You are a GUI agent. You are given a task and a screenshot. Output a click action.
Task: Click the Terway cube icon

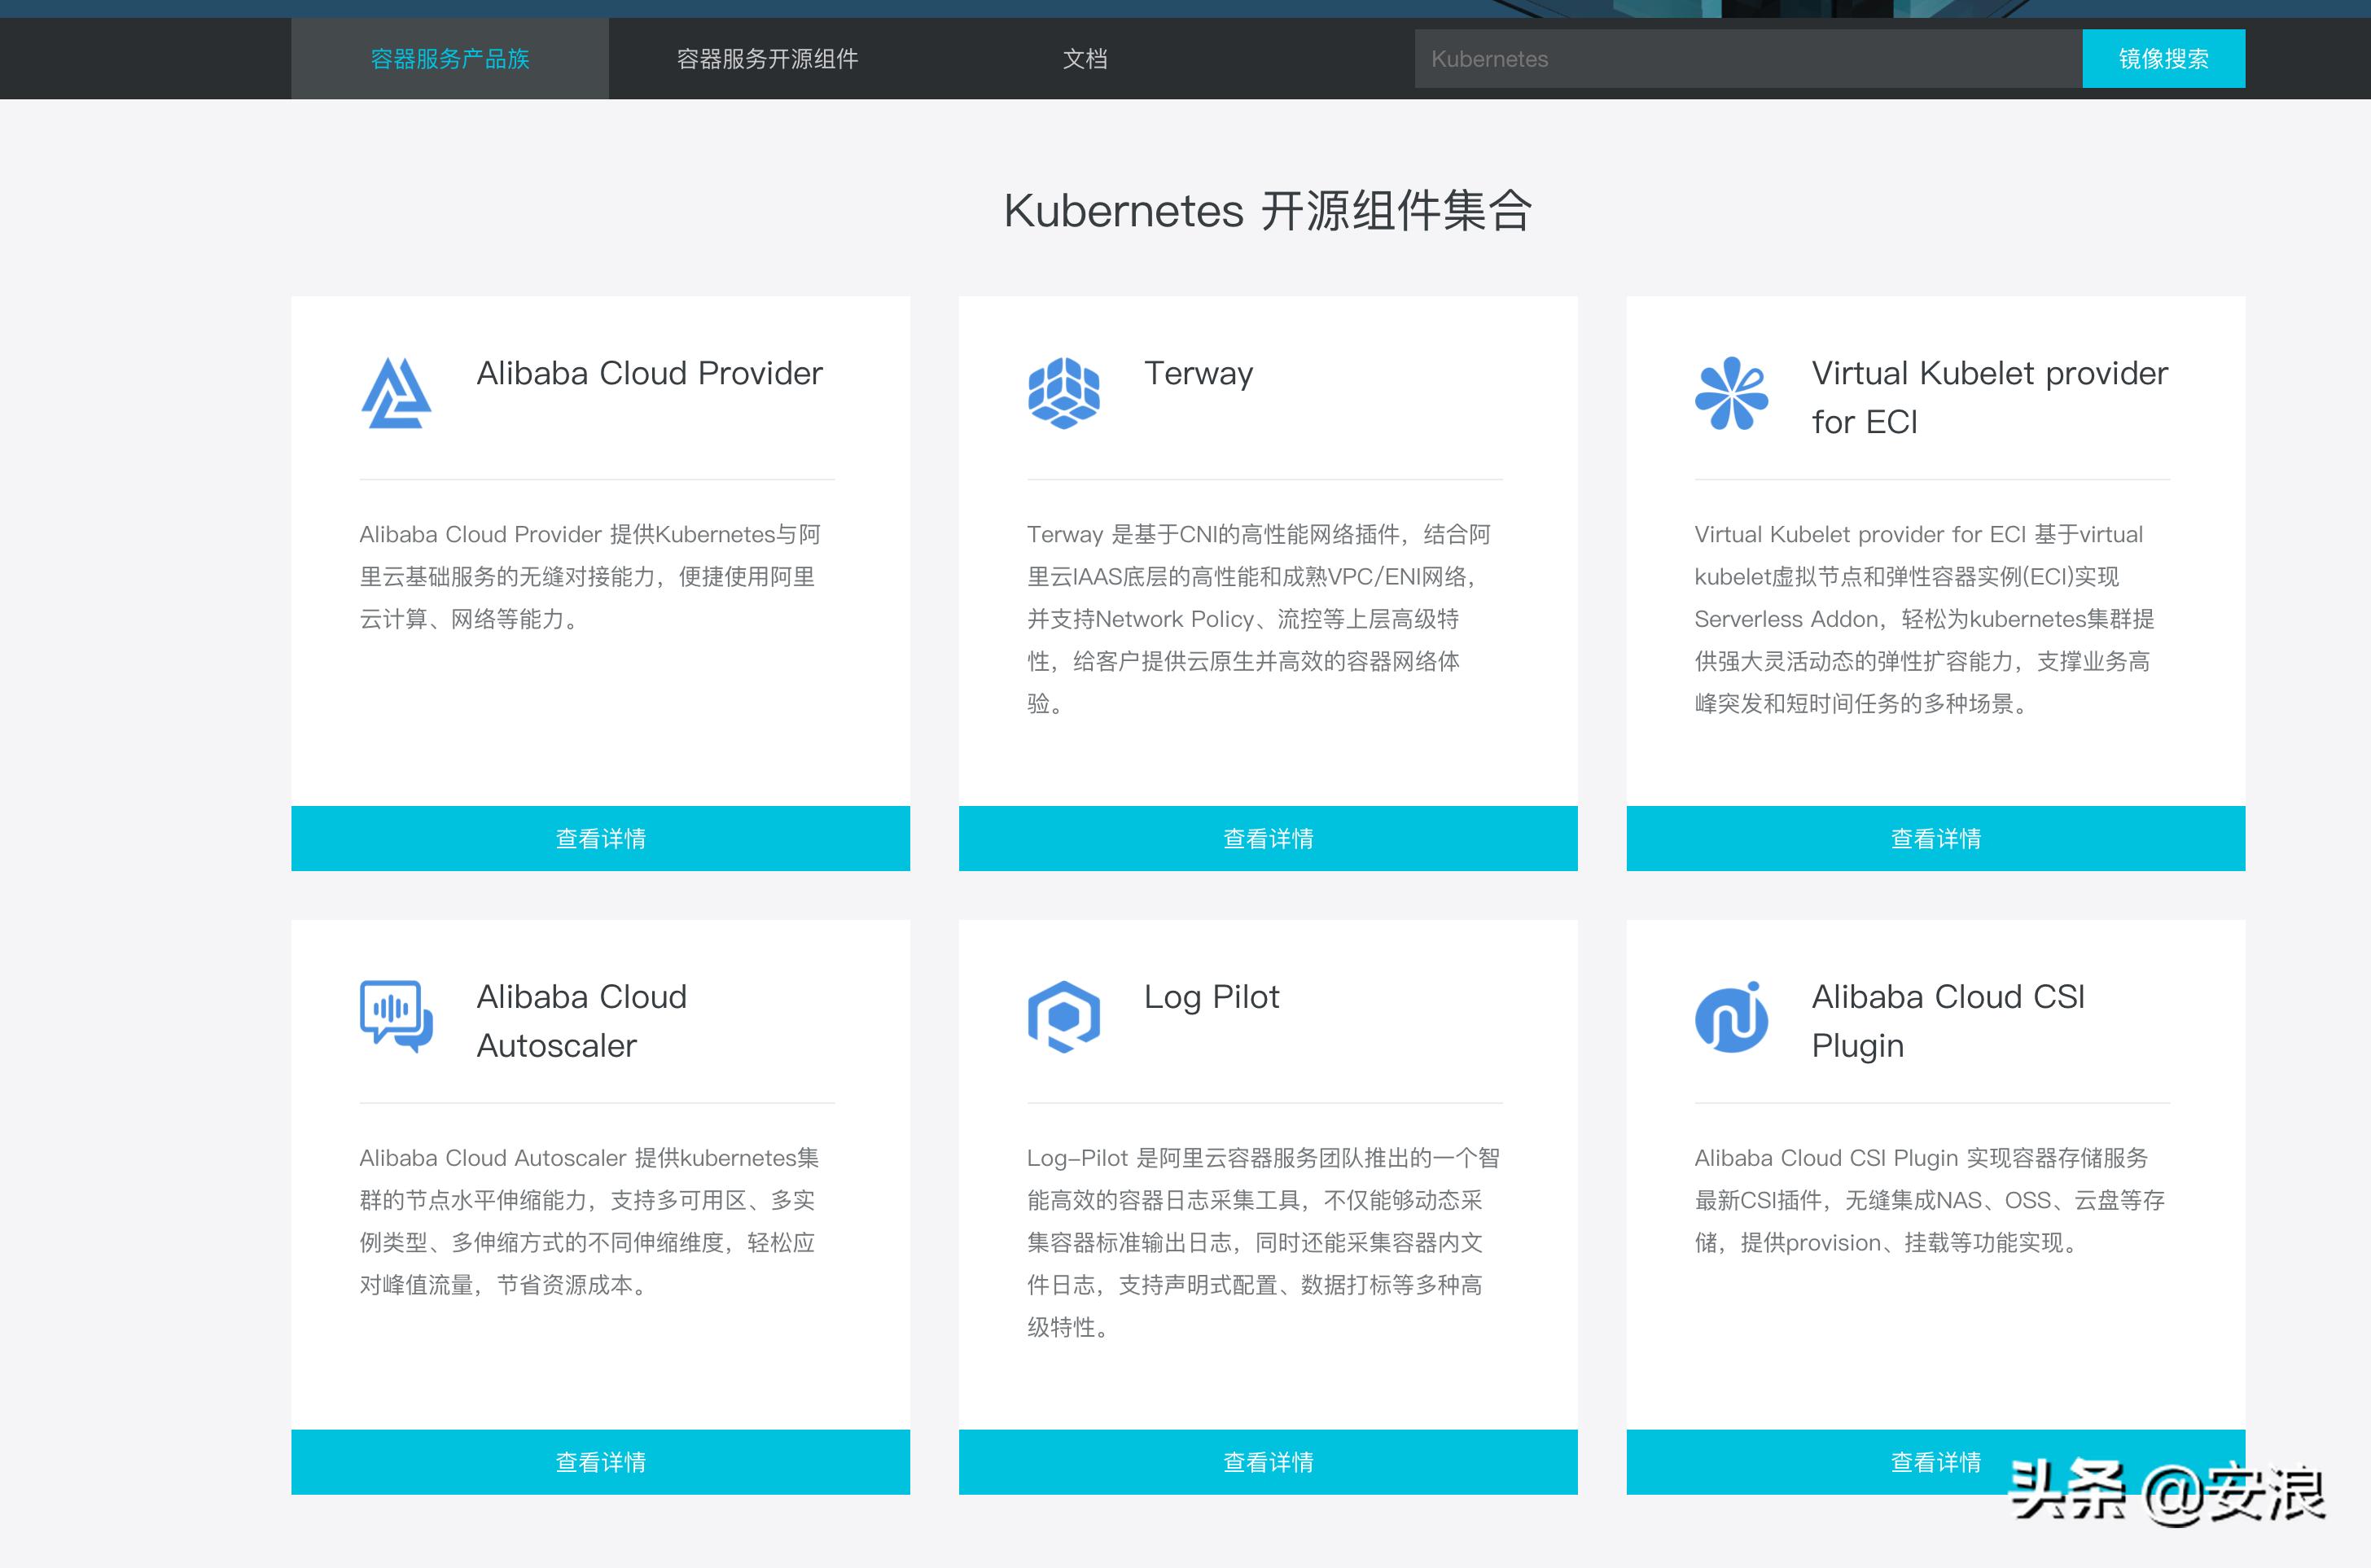click(x=1063, y=393)
